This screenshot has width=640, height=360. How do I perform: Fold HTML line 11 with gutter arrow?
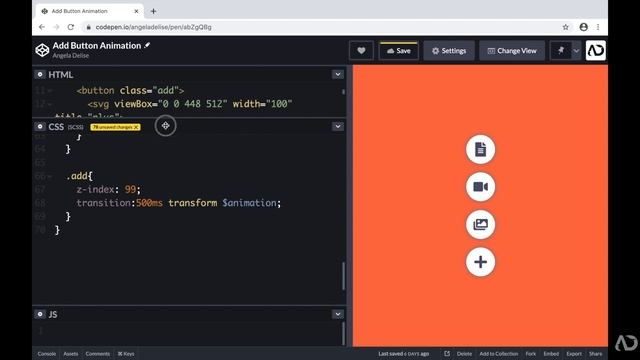pyautogui.click(x=50, y=91)
